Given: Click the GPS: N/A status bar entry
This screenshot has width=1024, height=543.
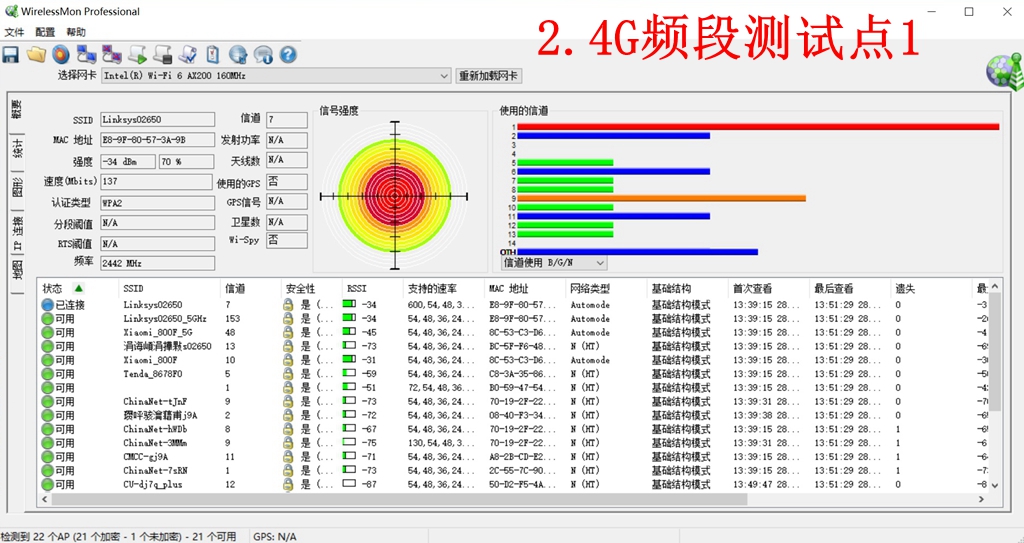Looking at the screenshot, I should click(275, 536).
